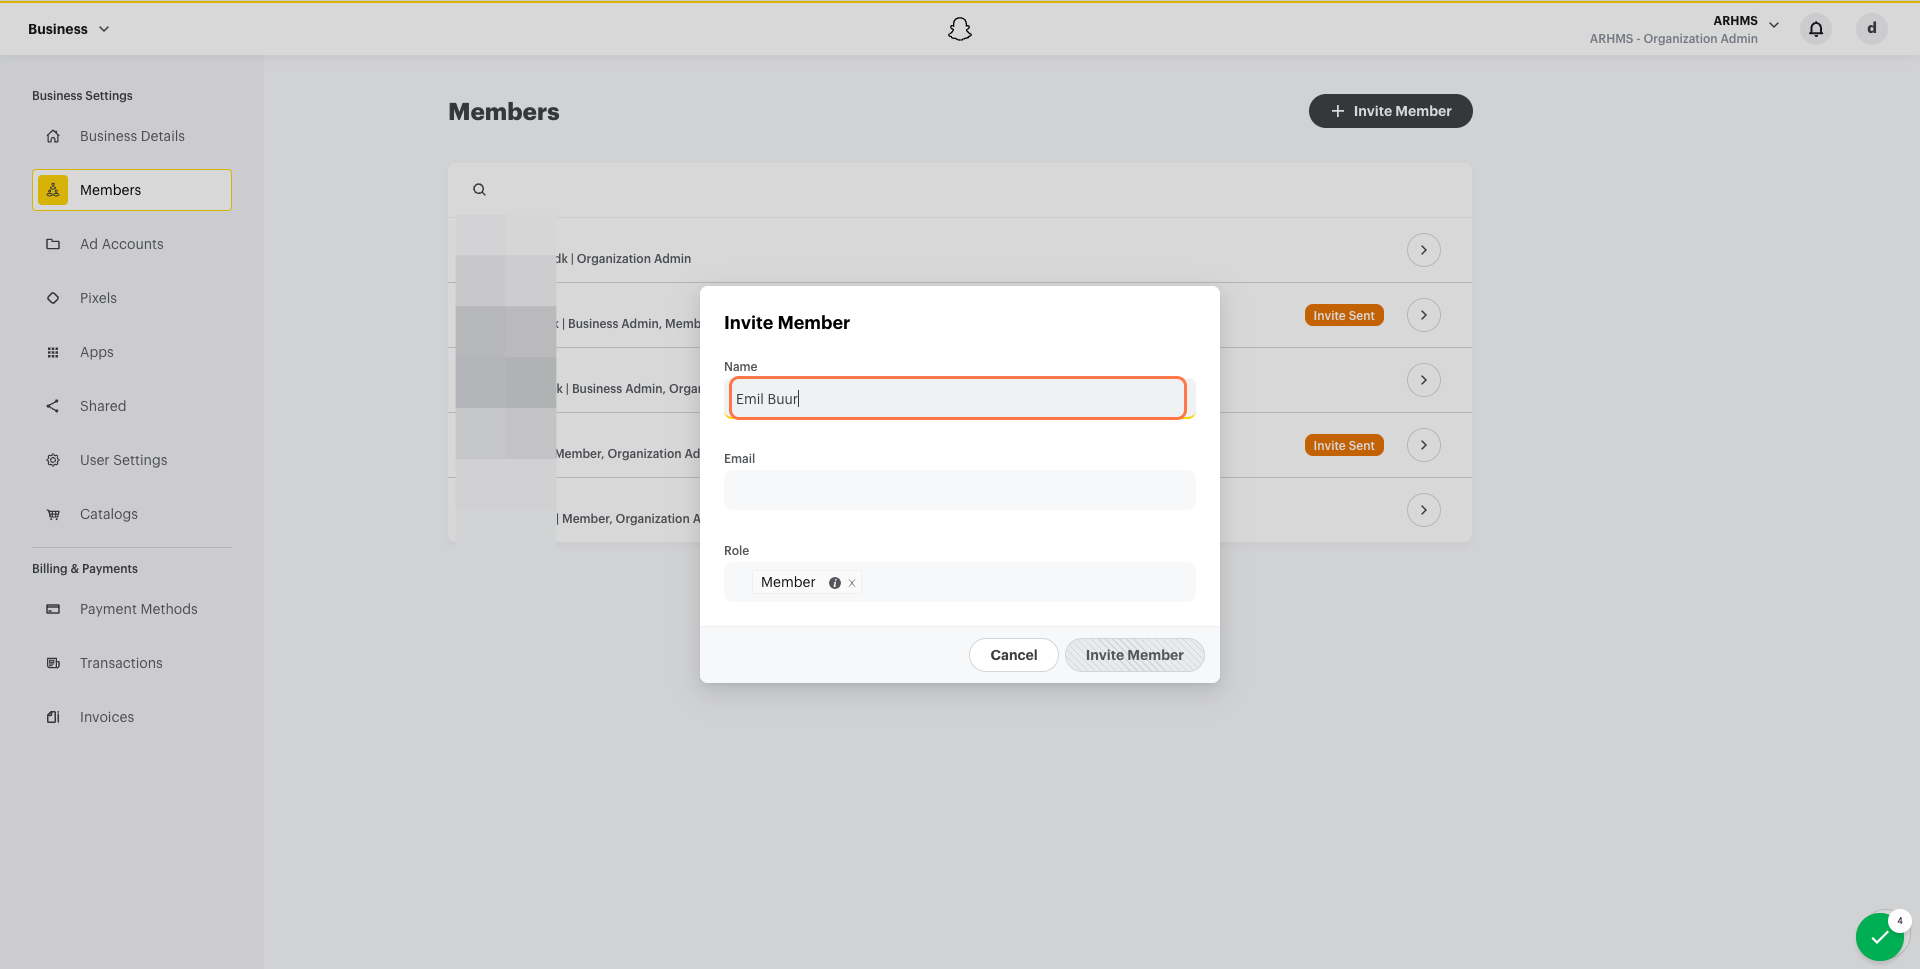
Task: Click the Snapchat ghost logo icon
Action: (x=960, y=29)
